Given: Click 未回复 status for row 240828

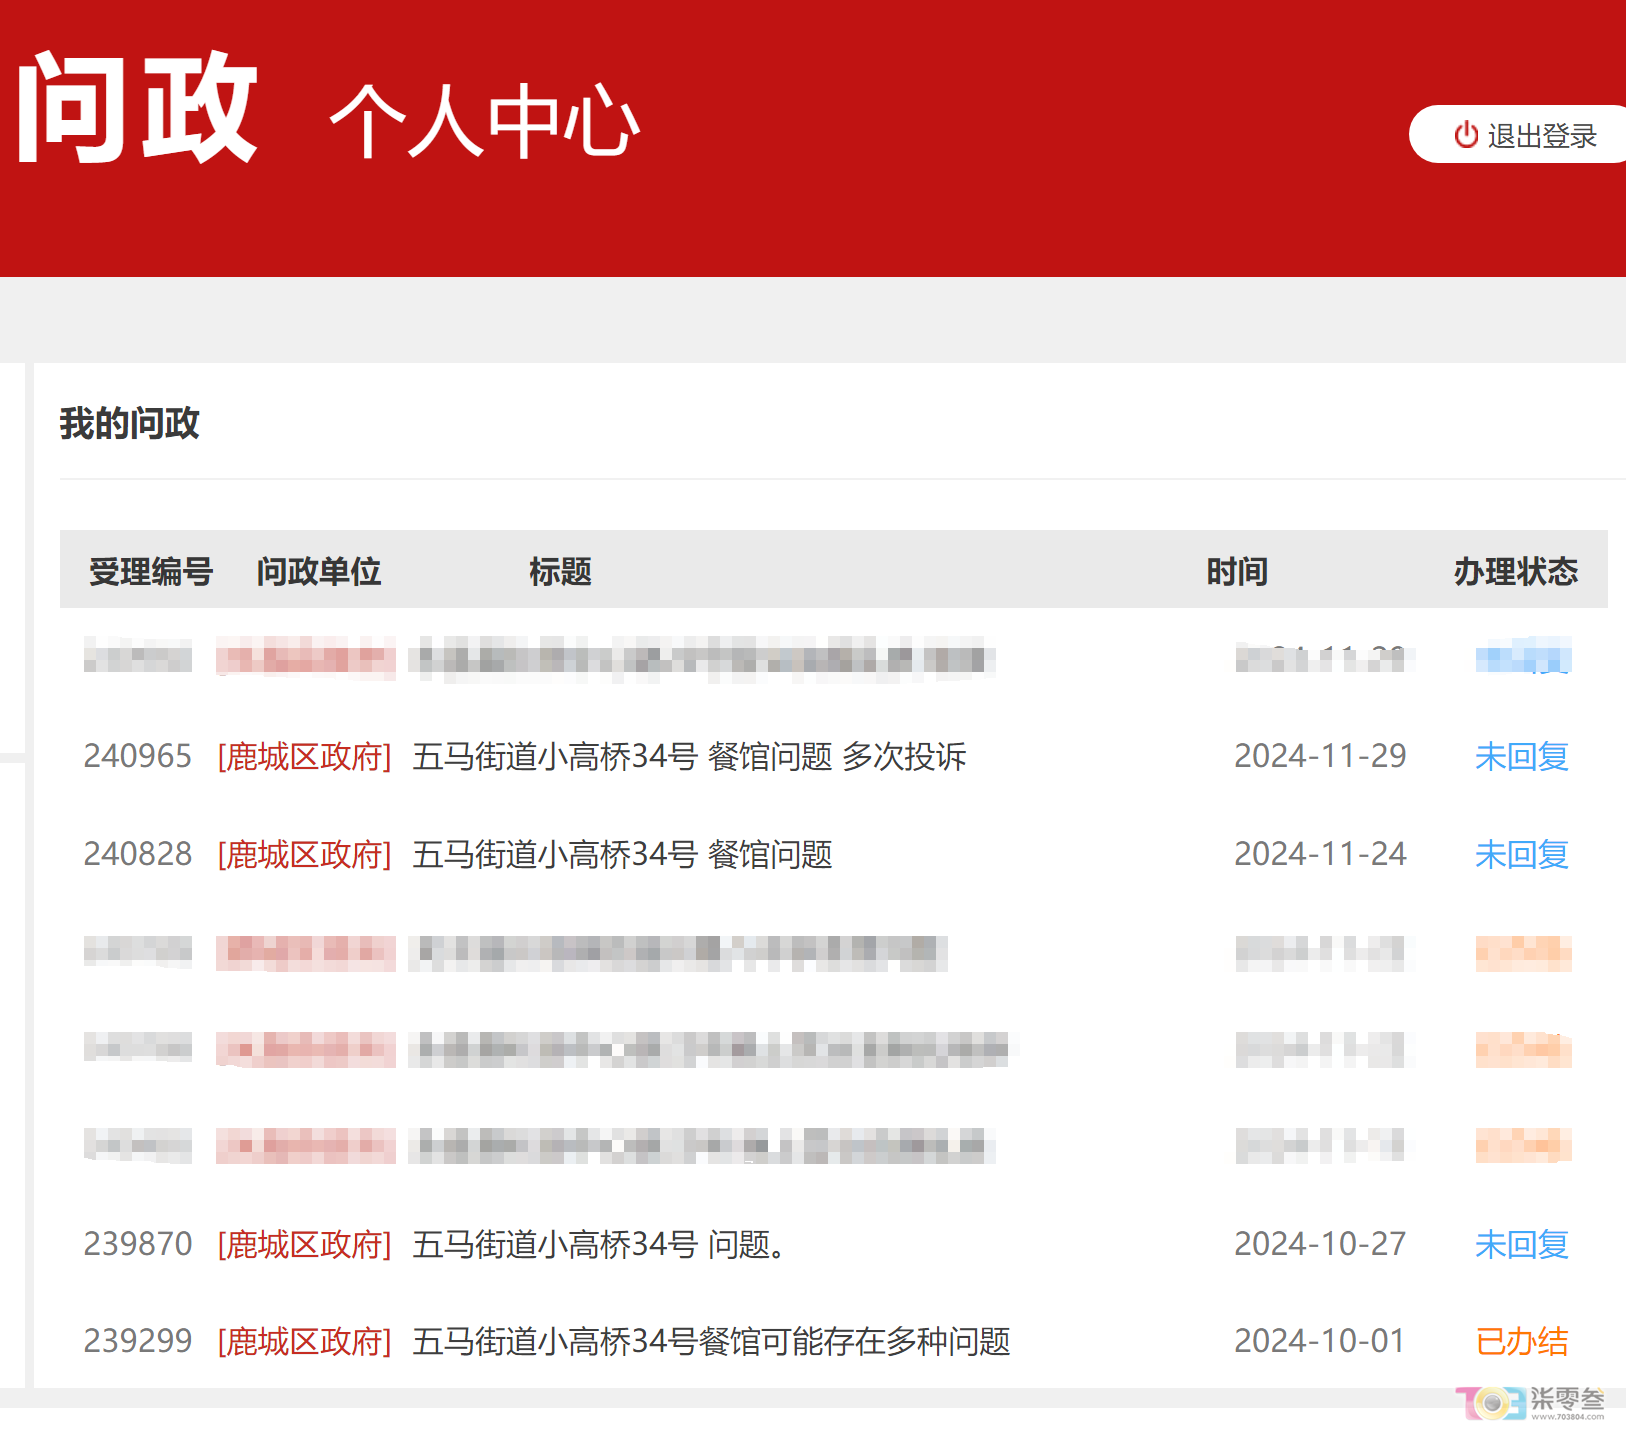Looking at the screenshot, I should (x=1522, y=855).
